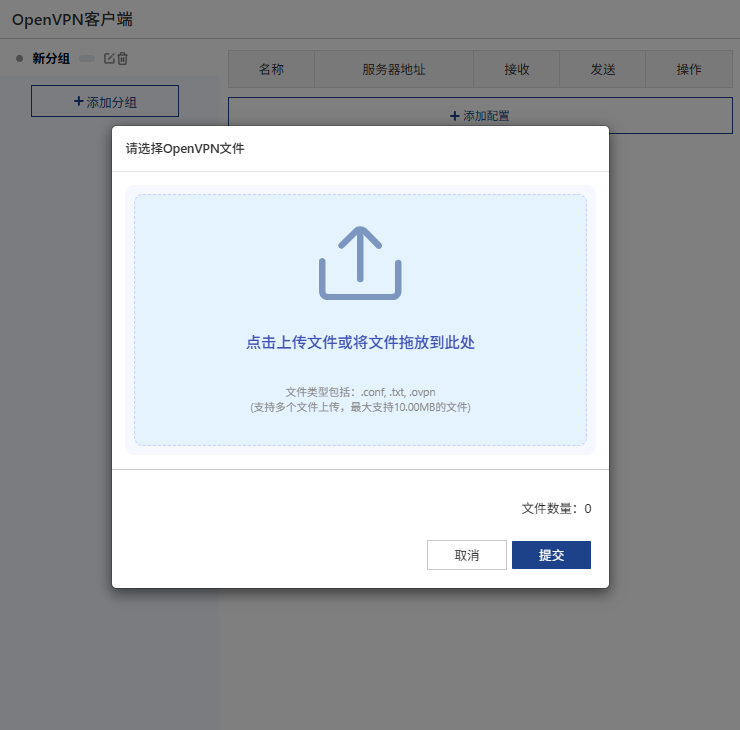740x730 pixels.
Task: Click the 添加分组 button
Action: click(105, 101)
